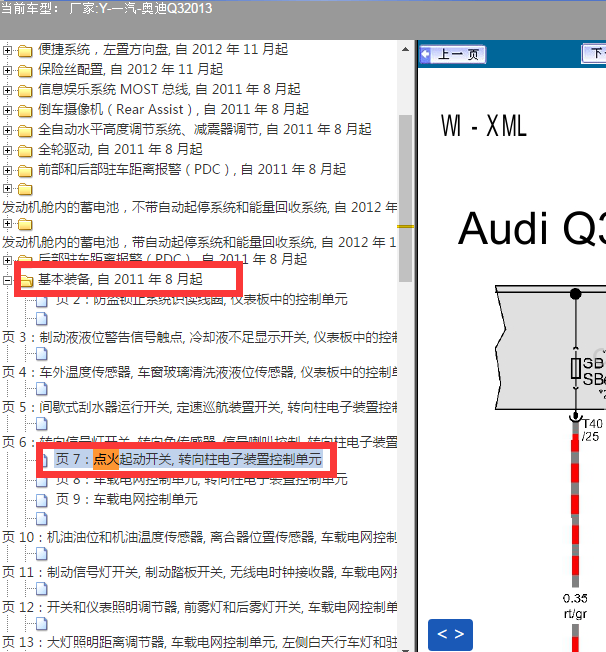Viewport: 606px width, 652px height.
Task: Expand the 倒车摄像机 Rear Assist folder
Action: [7, 110]
